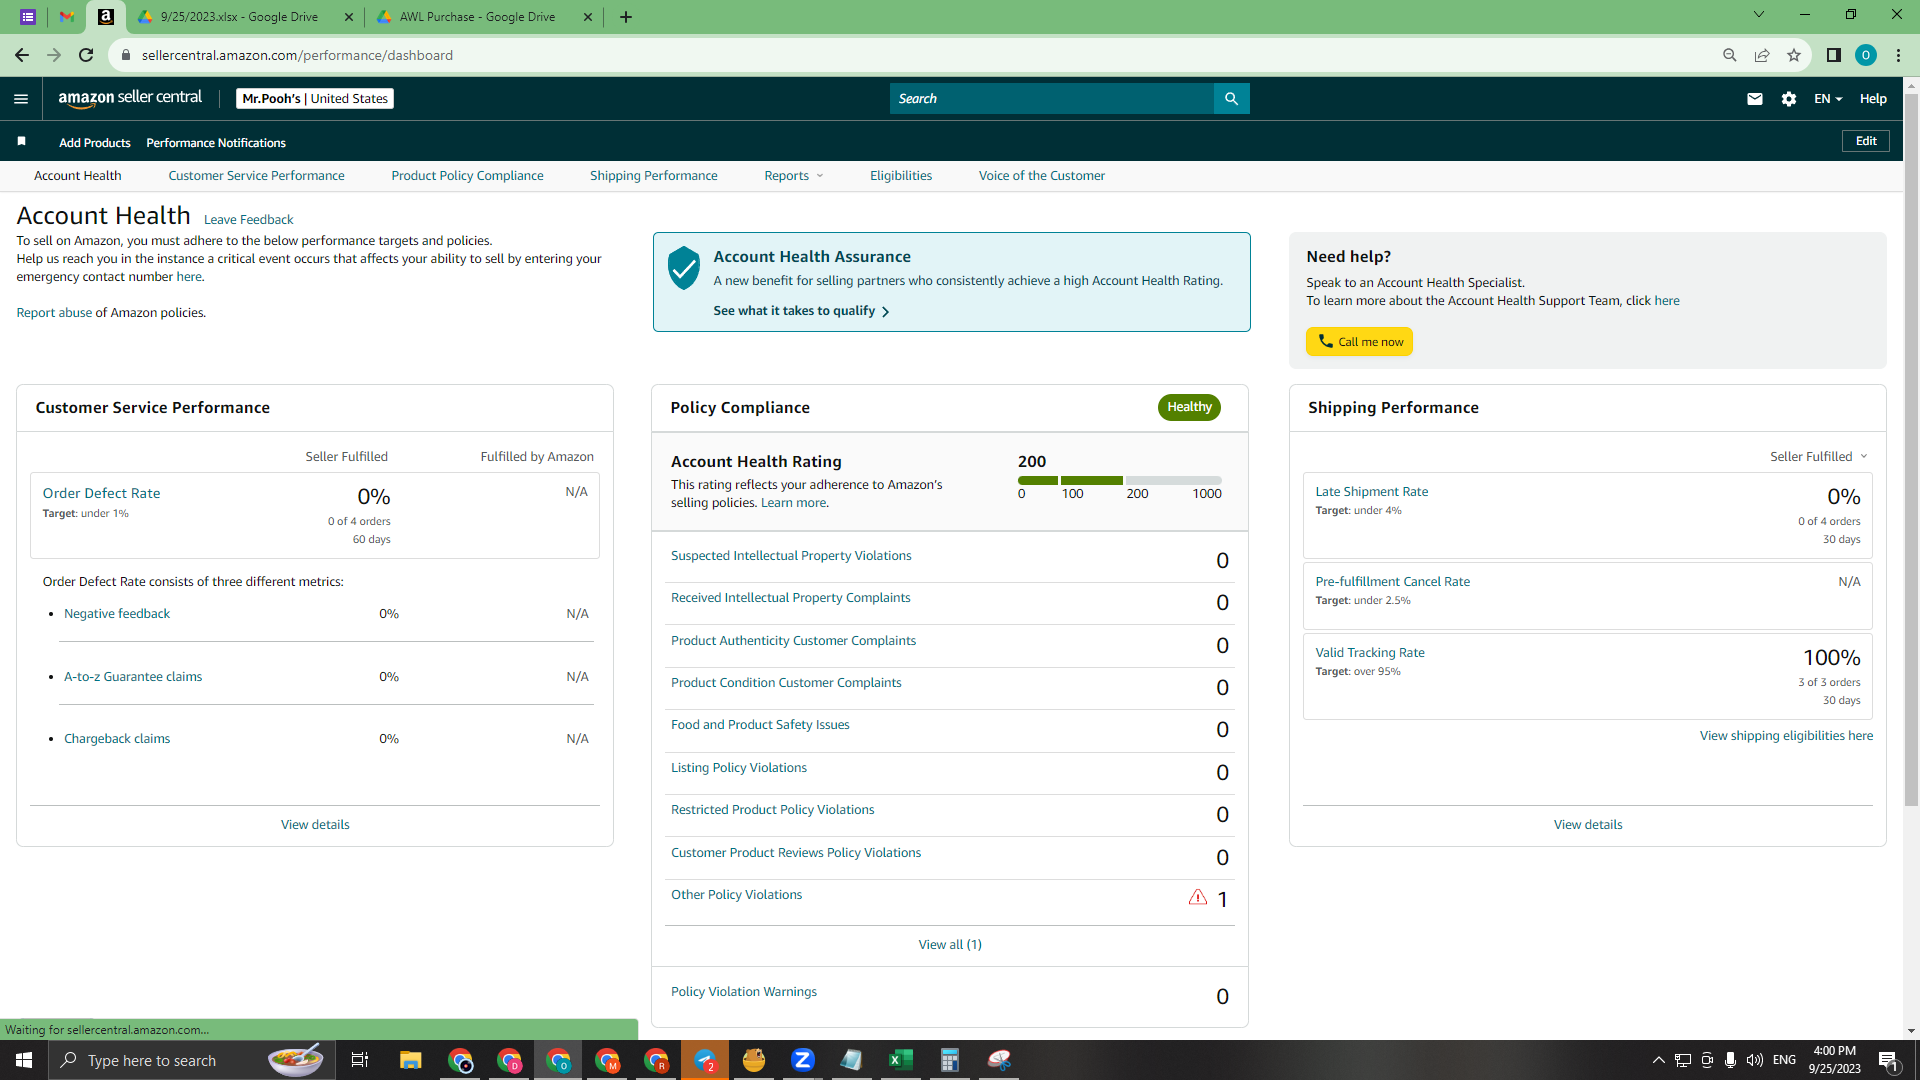Reload the page with the browser refresh icon

[86, 55]
